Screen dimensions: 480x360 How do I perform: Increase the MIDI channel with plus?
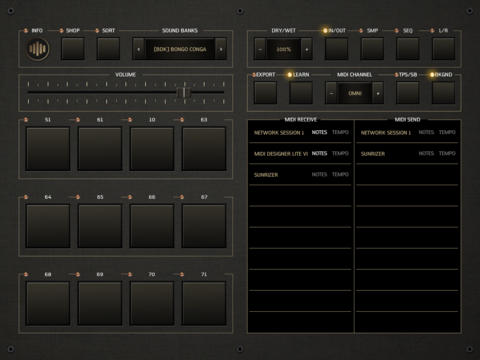pyautogui.click(x=378, y=93)
